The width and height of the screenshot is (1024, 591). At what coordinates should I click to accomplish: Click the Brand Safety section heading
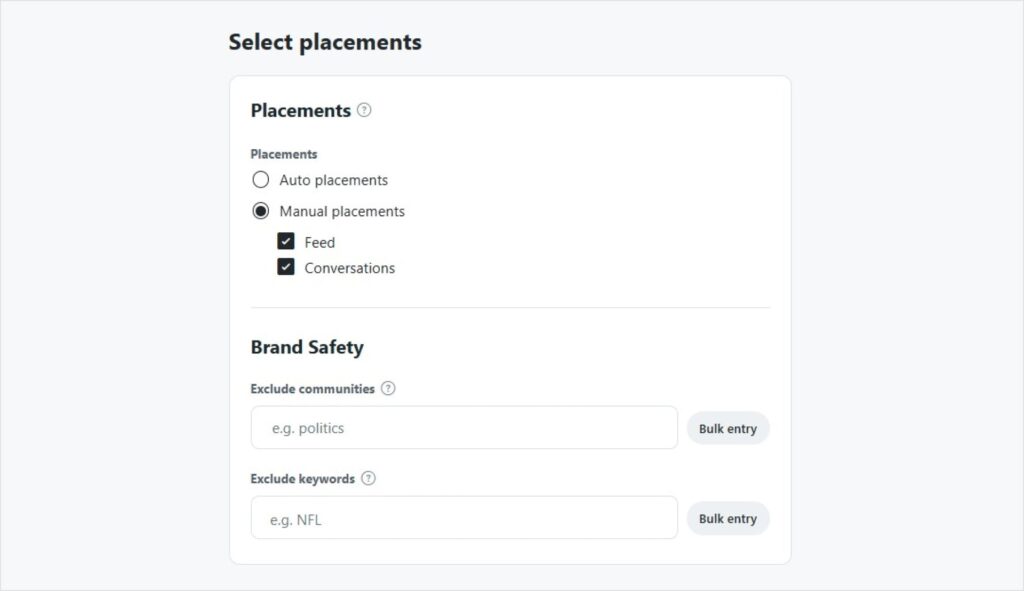[x=307, y=347]
